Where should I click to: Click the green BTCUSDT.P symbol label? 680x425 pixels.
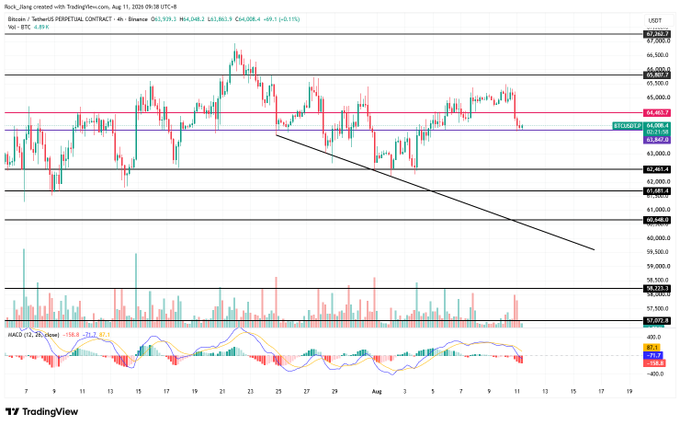(627, 126)
